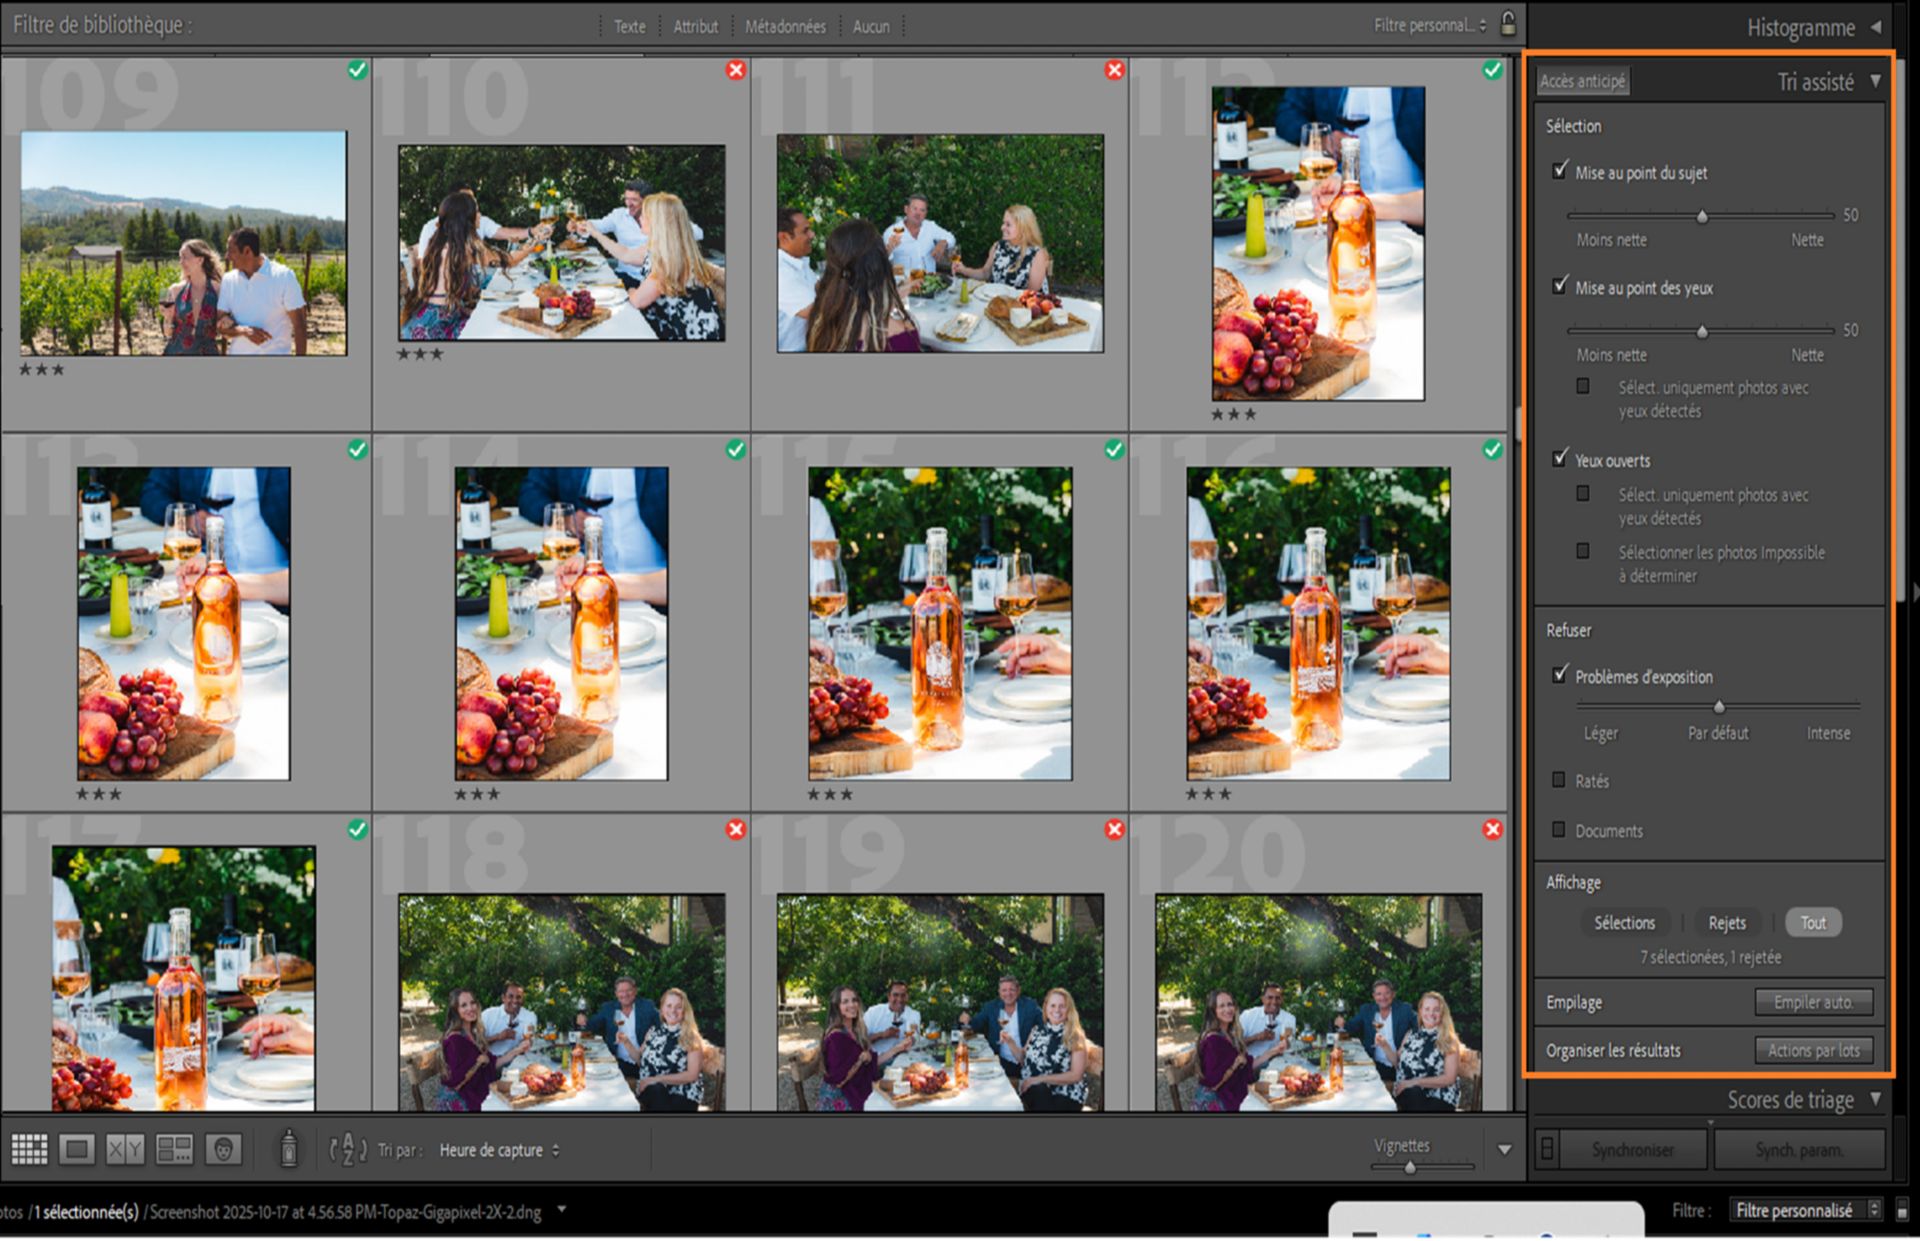Open Compare XY view
This screenshot has height=1241, width=1920.
click(125, 1149)
